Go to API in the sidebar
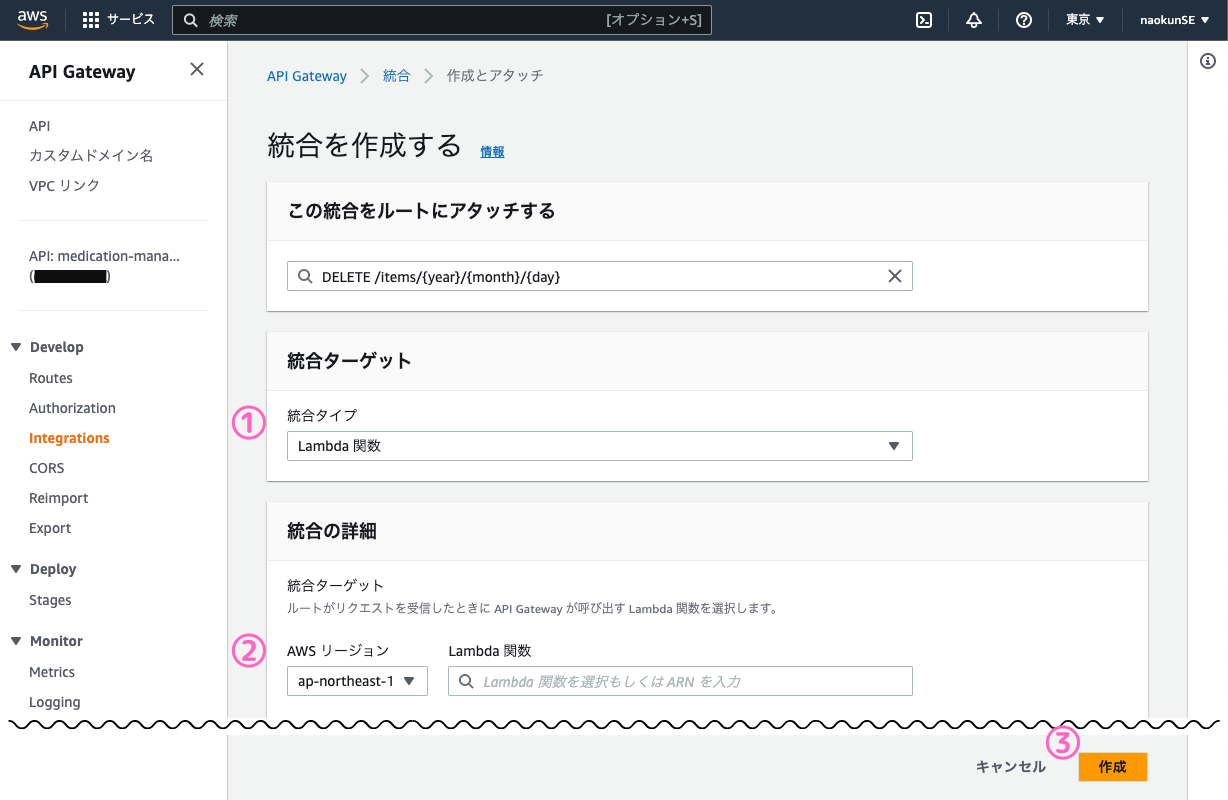 [x=40, y=126]
